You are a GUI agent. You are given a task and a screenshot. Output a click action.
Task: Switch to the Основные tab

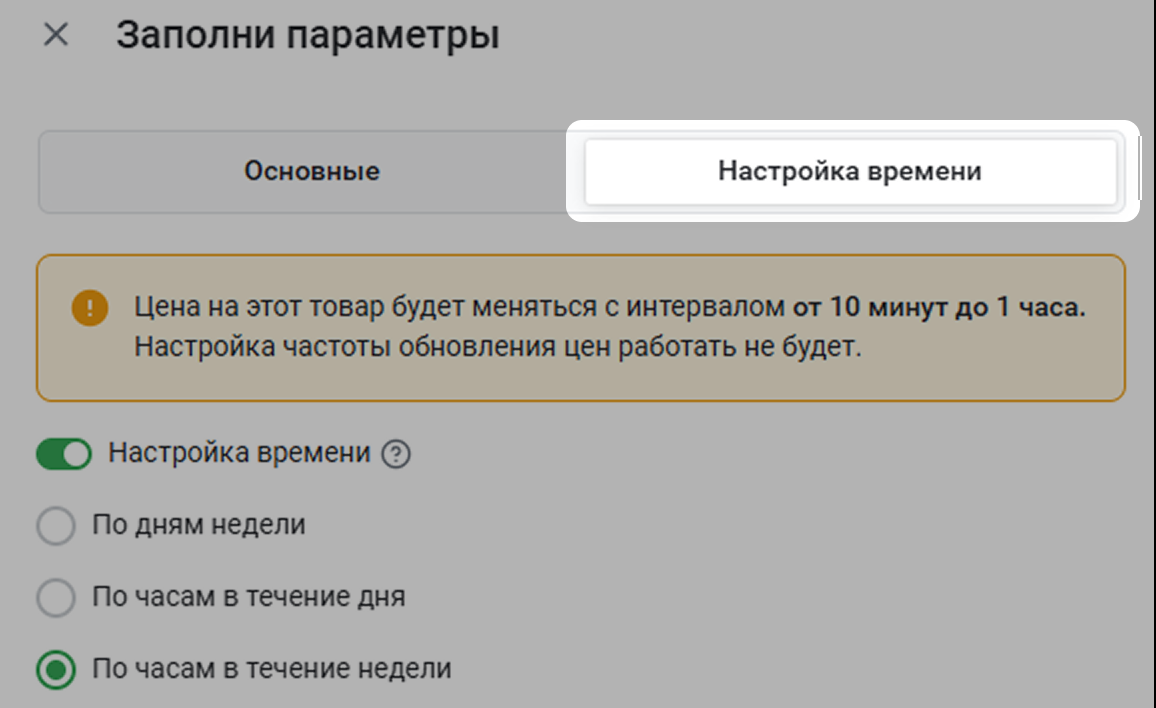point(312,171)
